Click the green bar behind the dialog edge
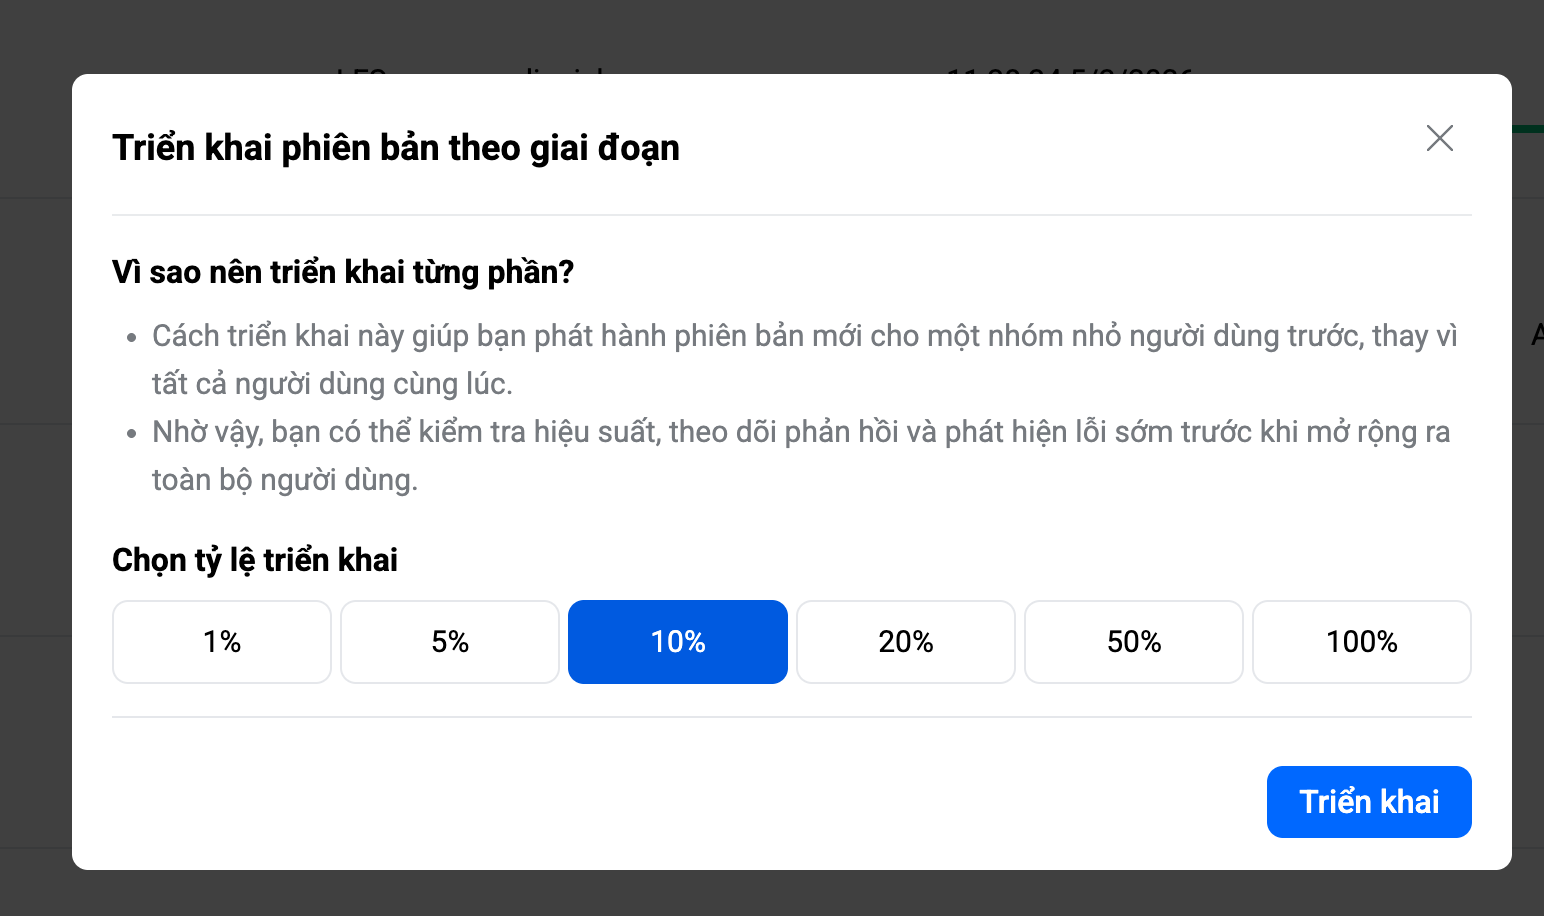The width and height of the screenshot is (1544, 916). (1527, 129)
